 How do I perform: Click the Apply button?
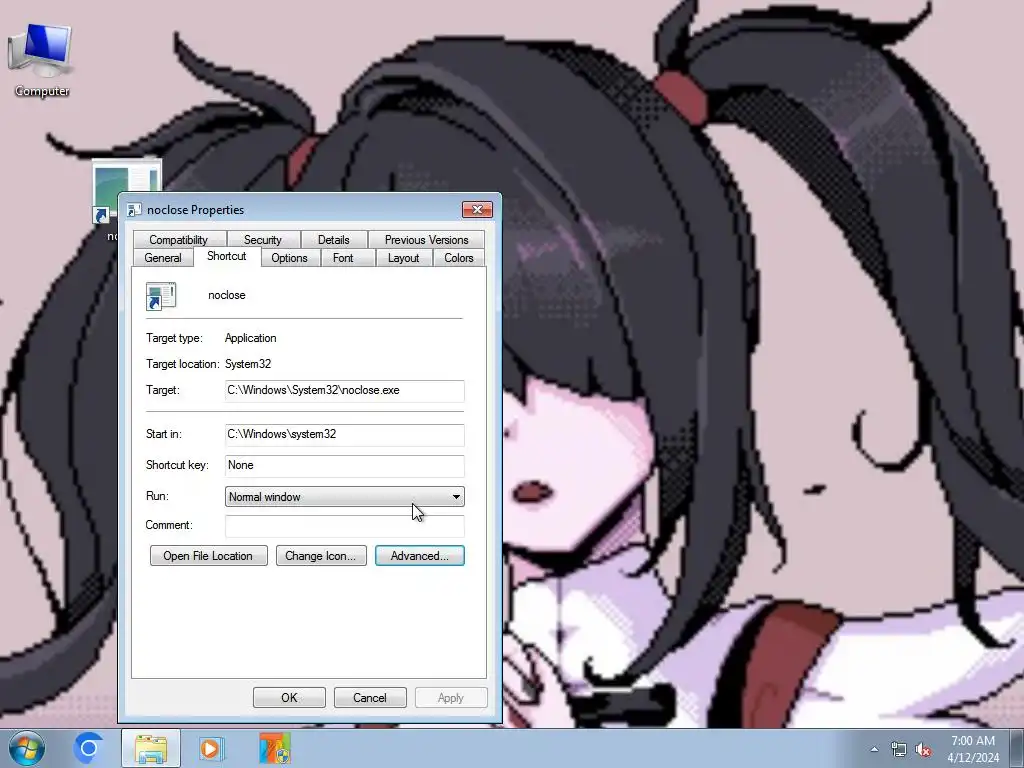(451, 697)
